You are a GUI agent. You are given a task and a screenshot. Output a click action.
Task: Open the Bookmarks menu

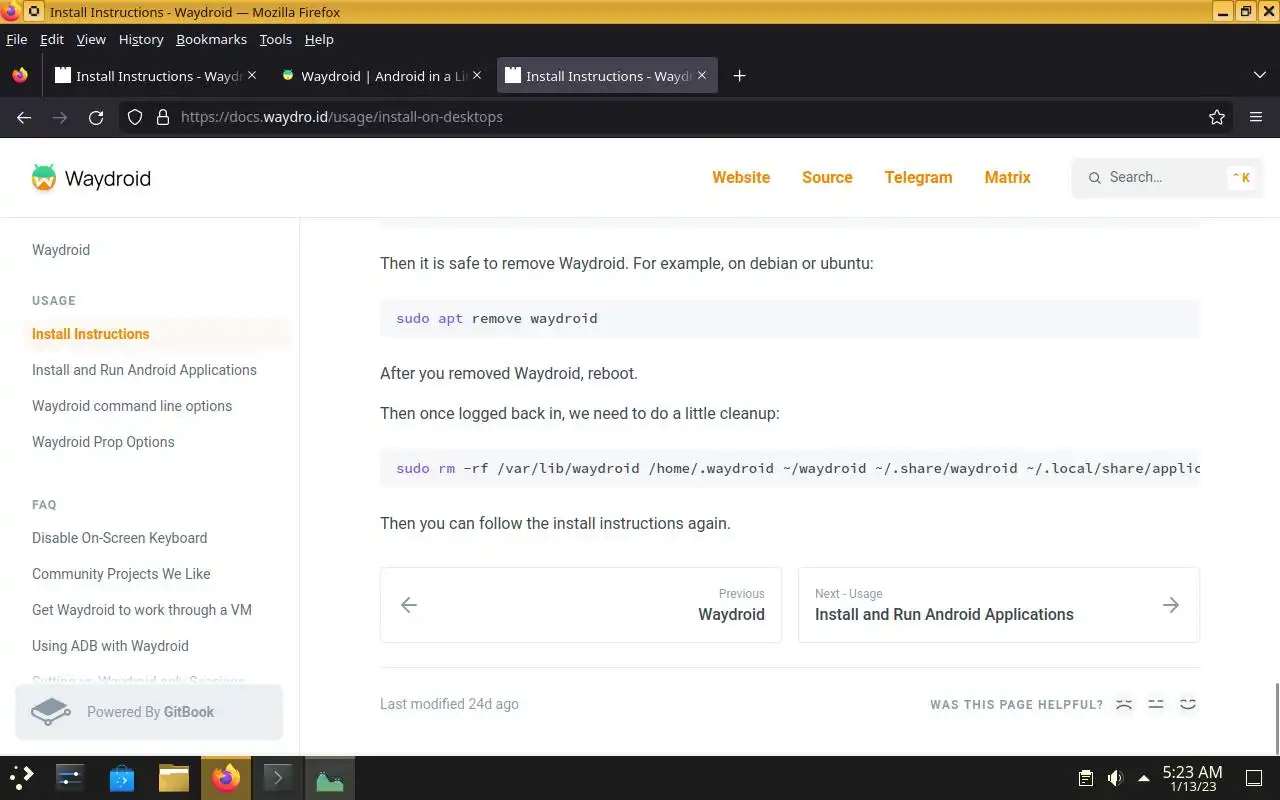(x=211, y=39)
